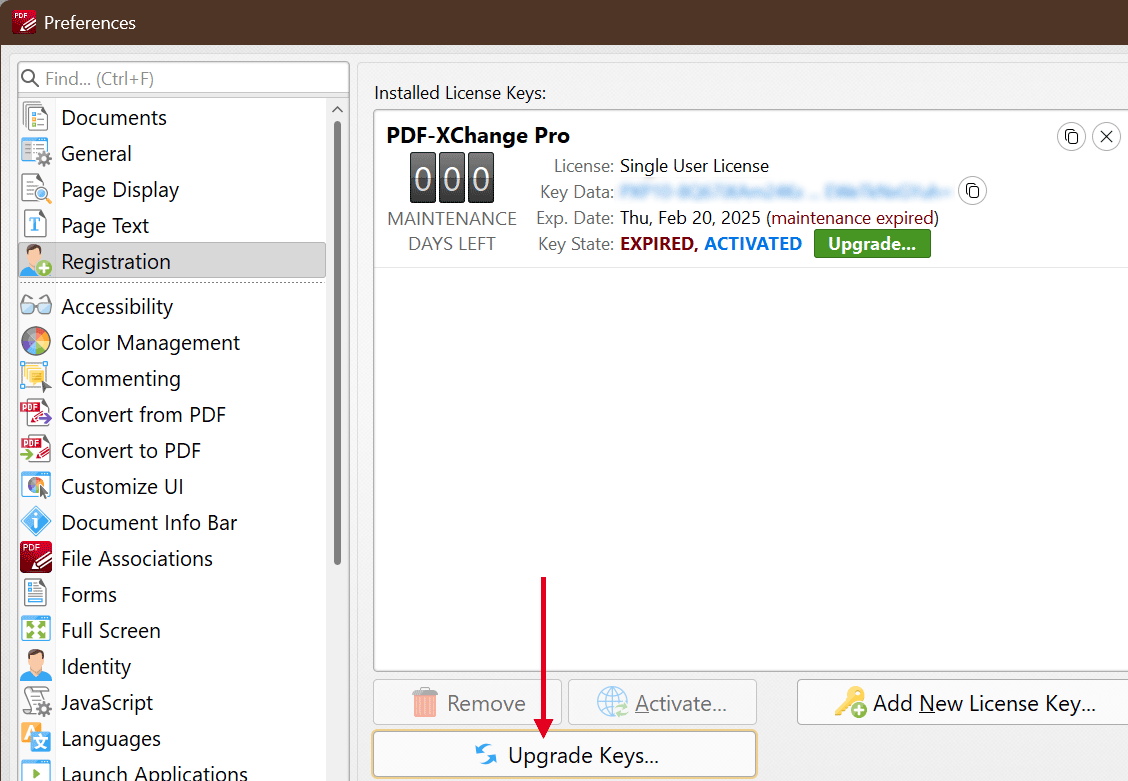Click the Upgrade Keys... button

(565, 754)
